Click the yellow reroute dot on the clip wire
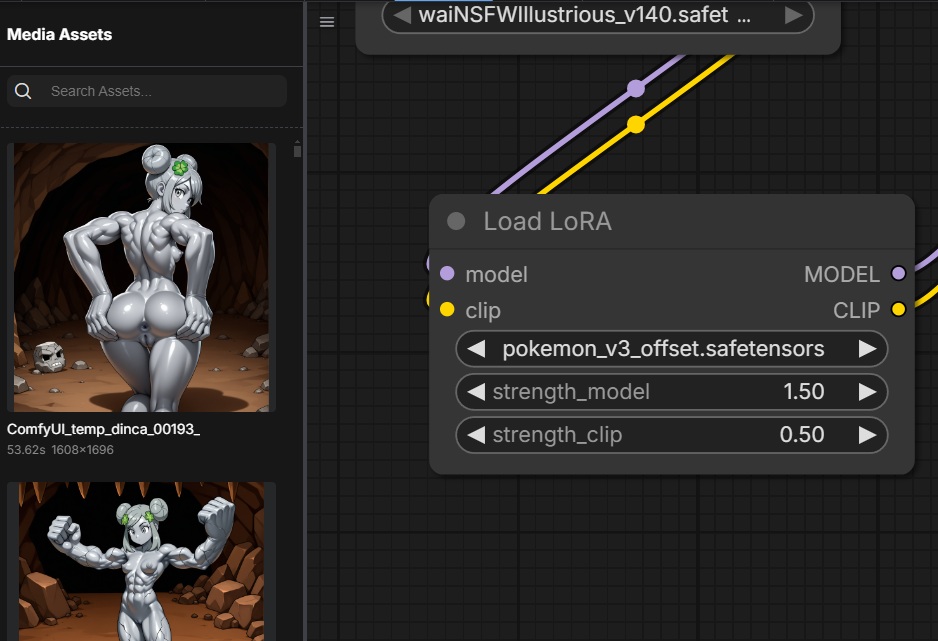The width and height of the screenshot is (938, 641). pyautogui.click(x=636, y=124)
